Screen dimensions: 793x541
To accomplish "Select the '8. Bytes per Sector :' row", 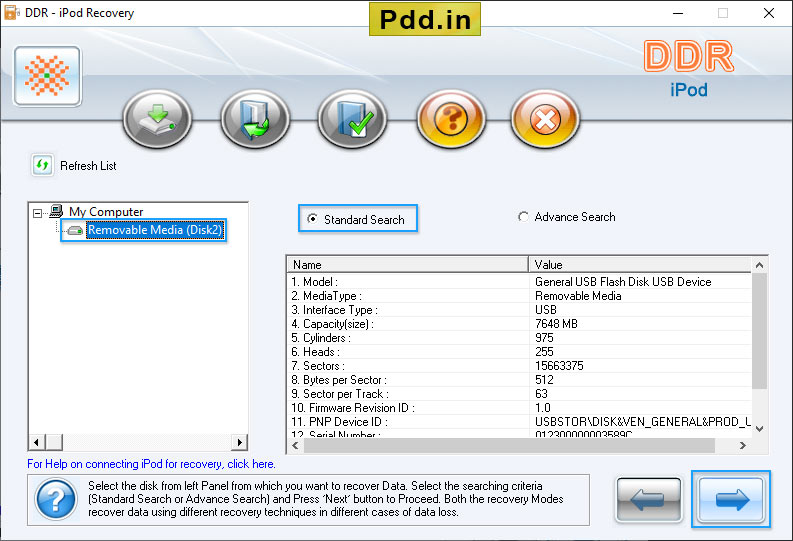I will coord(519,380).
